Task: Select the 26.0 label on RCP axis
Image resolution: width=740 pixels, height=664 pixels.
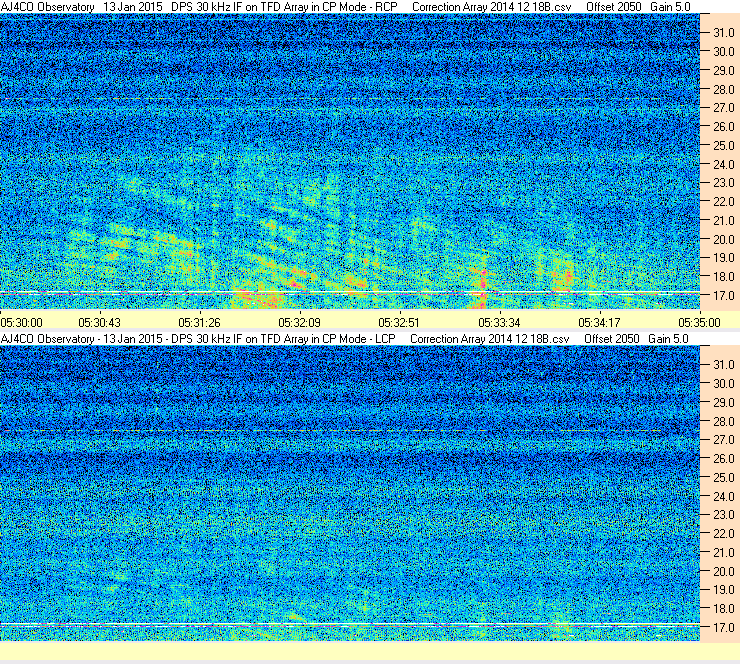Action: tap(724, 126)
